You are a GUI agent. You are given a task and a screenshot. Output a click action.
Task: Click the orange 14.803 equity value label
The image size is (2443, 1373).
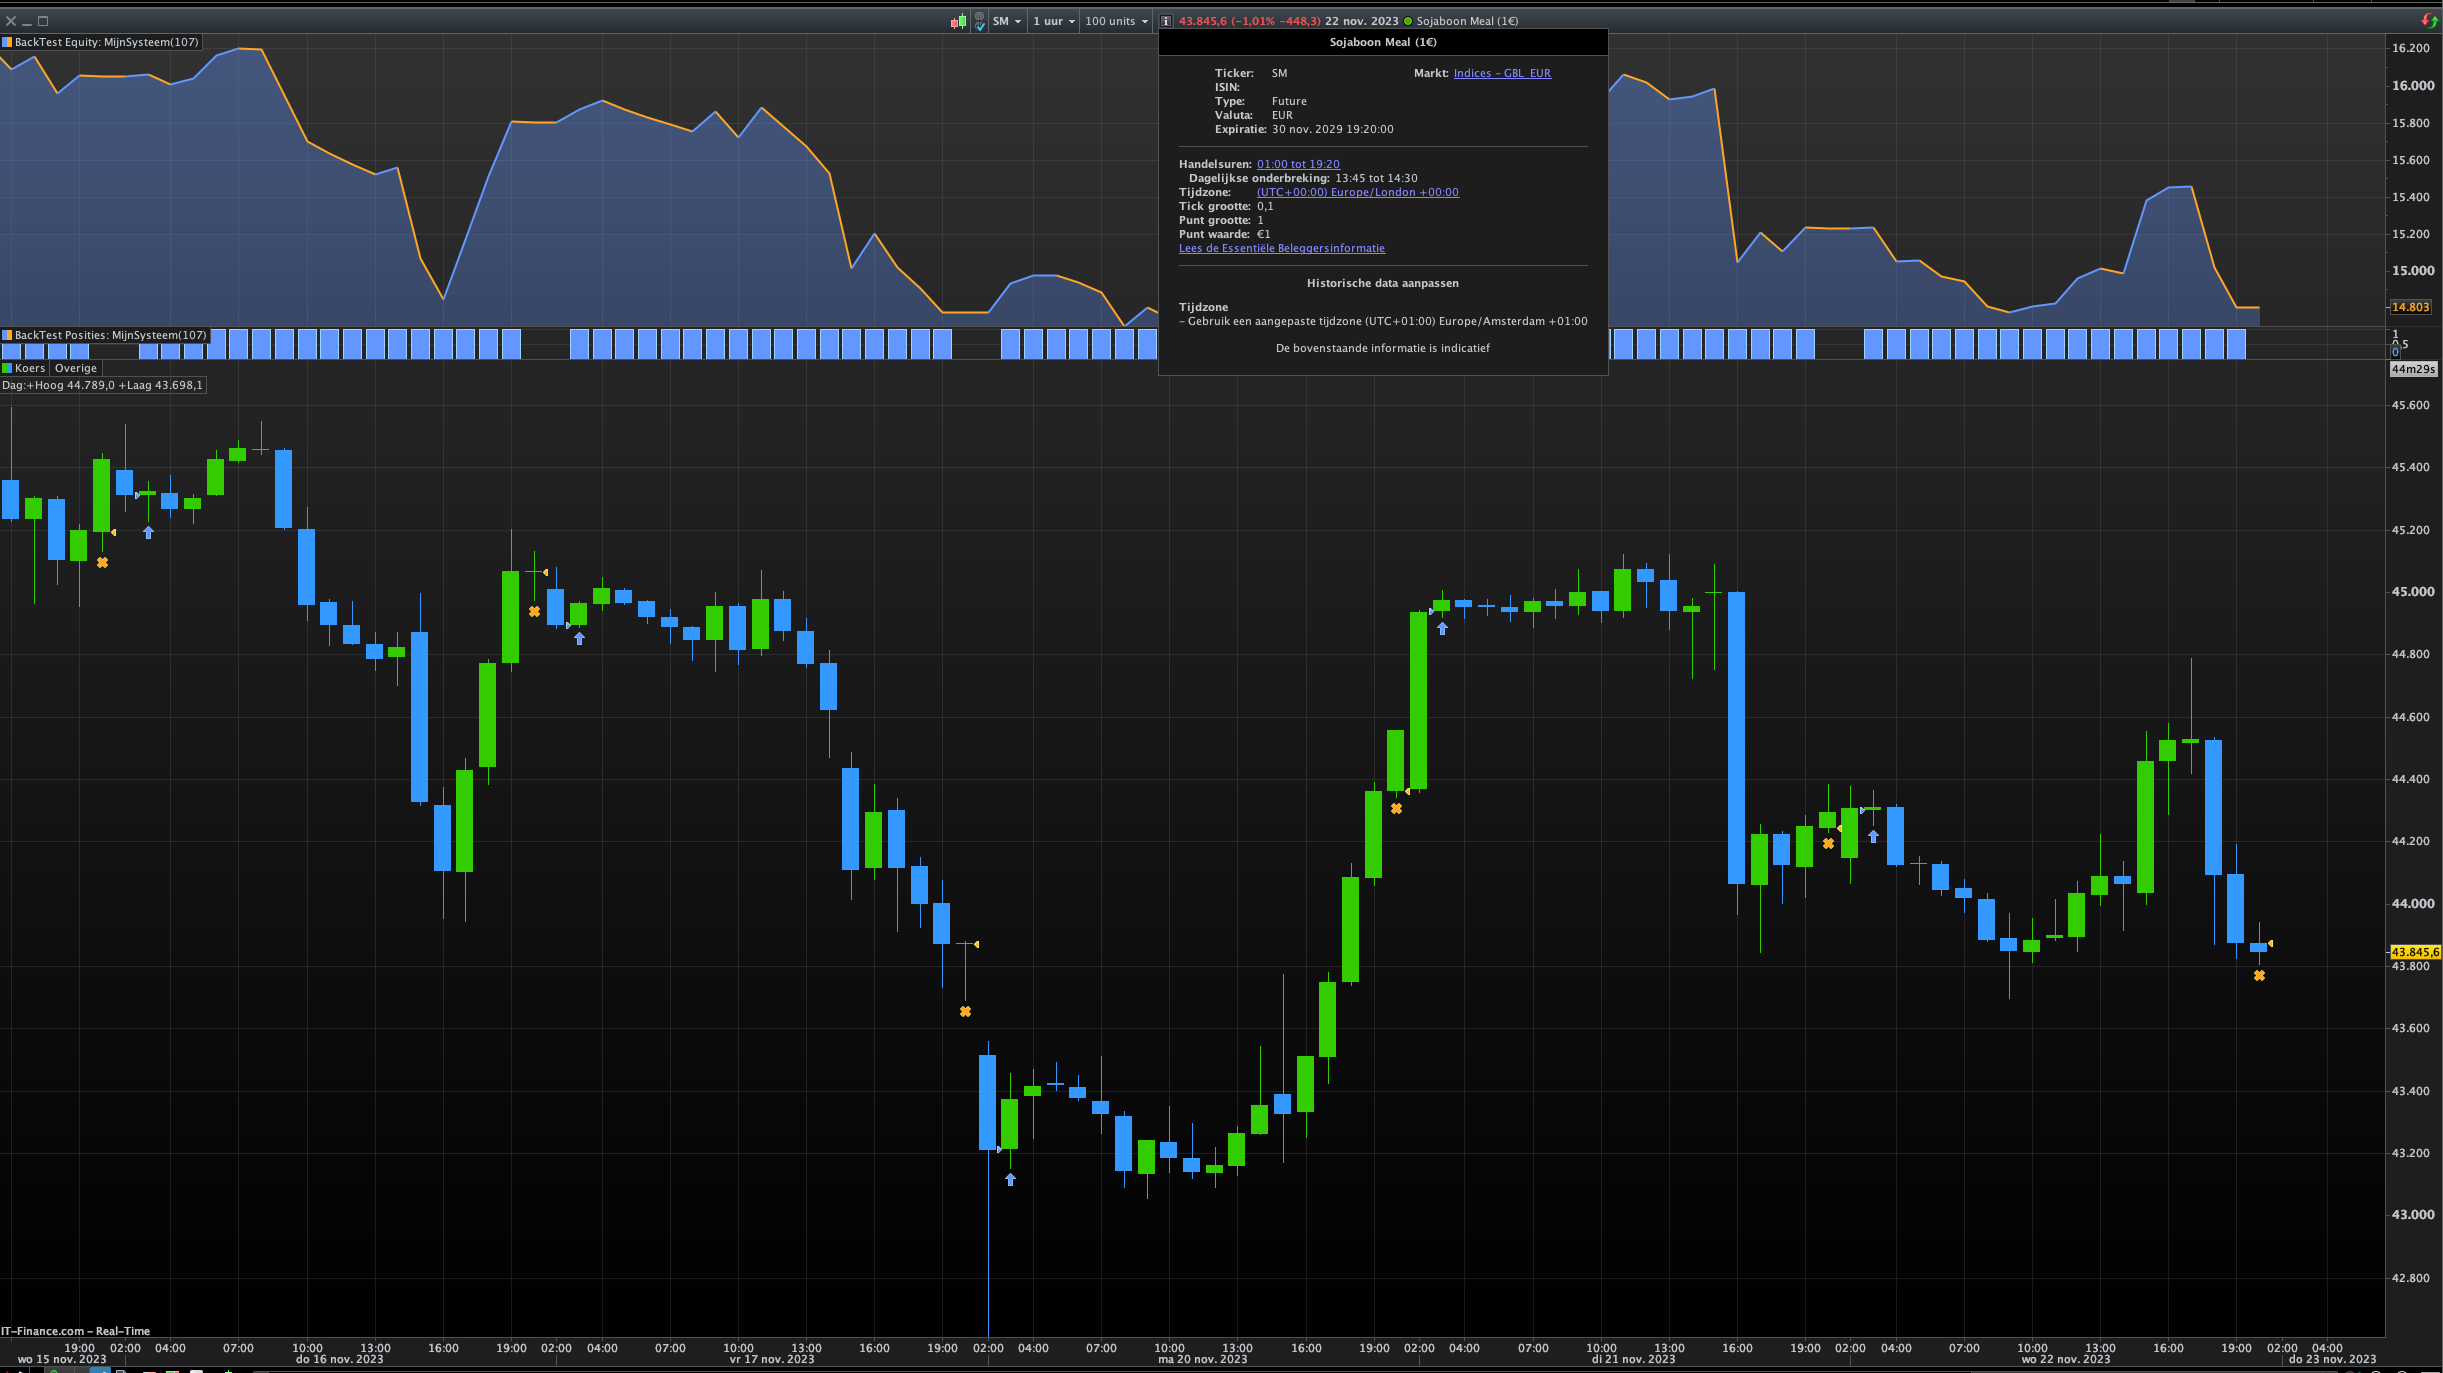[x=2410, y=307]
